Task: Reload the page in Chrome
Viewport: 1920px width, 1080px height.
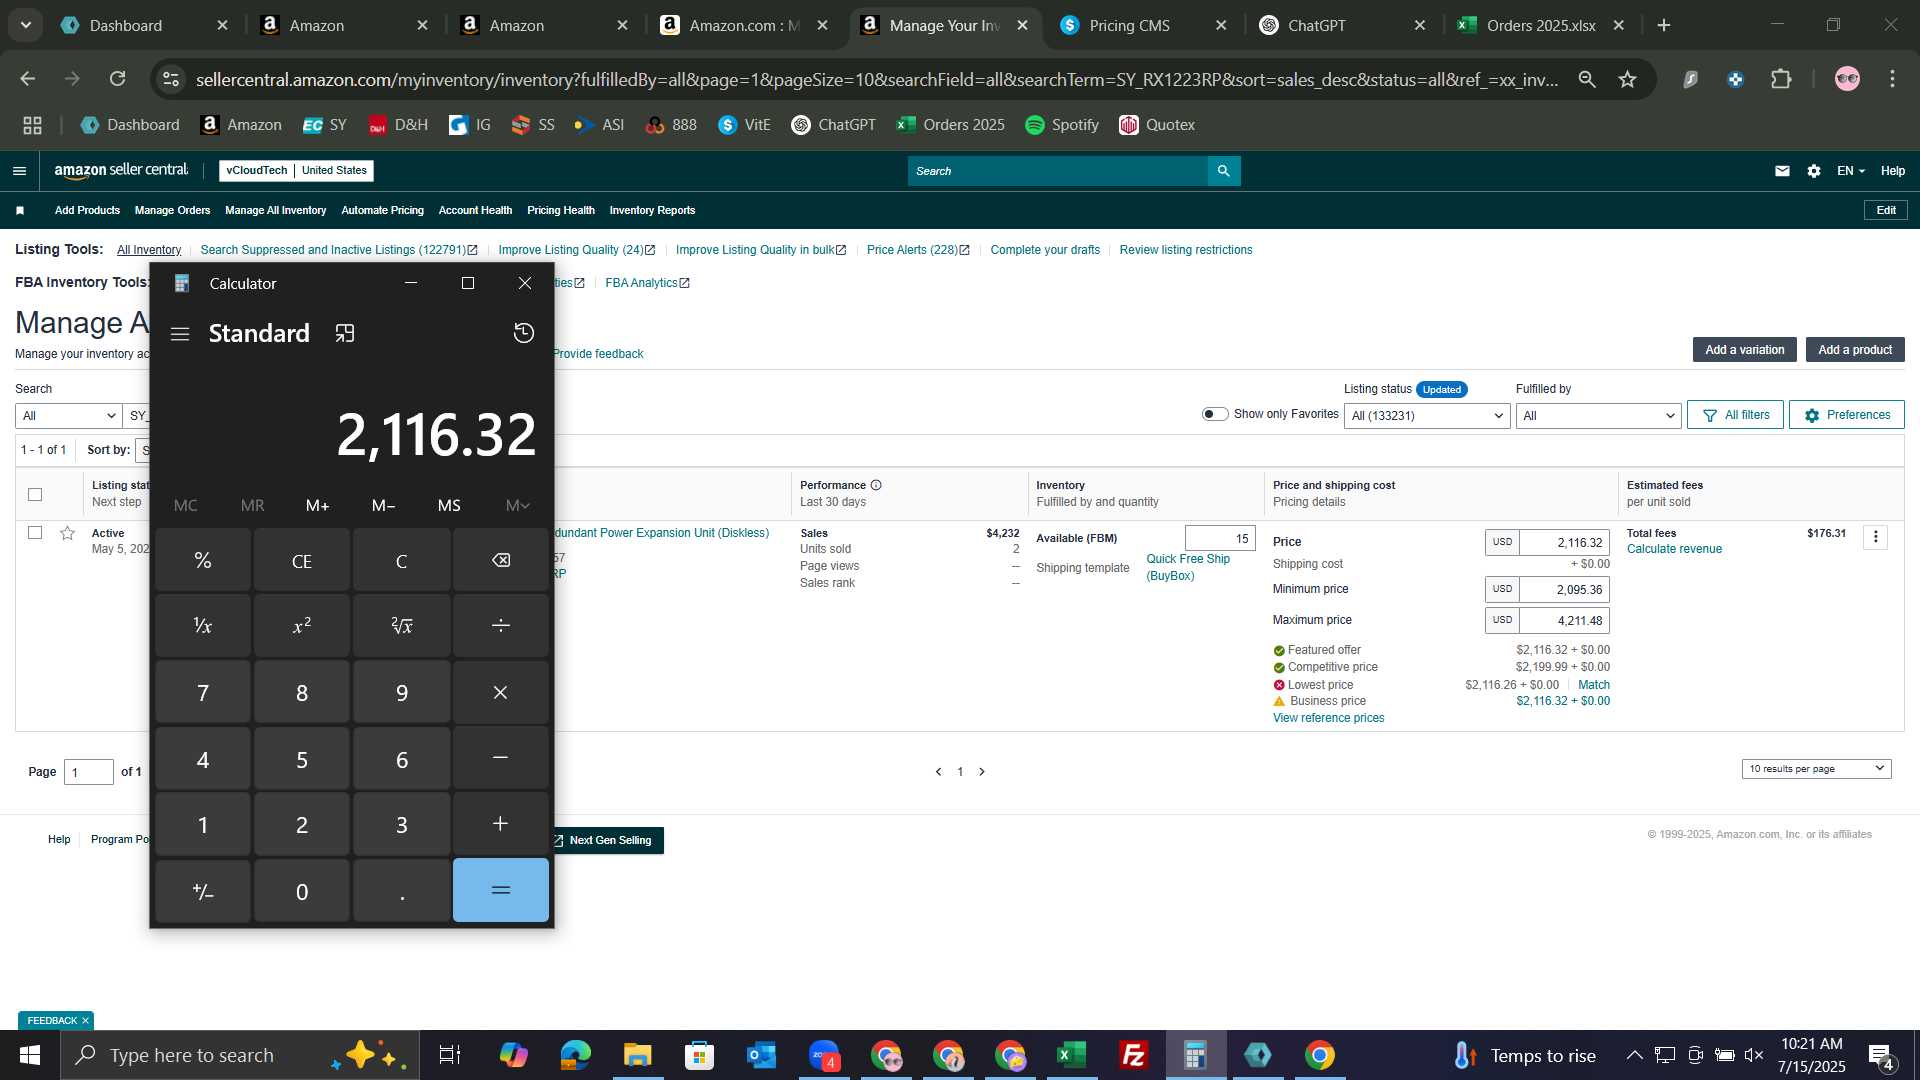Action: (118, 79)
